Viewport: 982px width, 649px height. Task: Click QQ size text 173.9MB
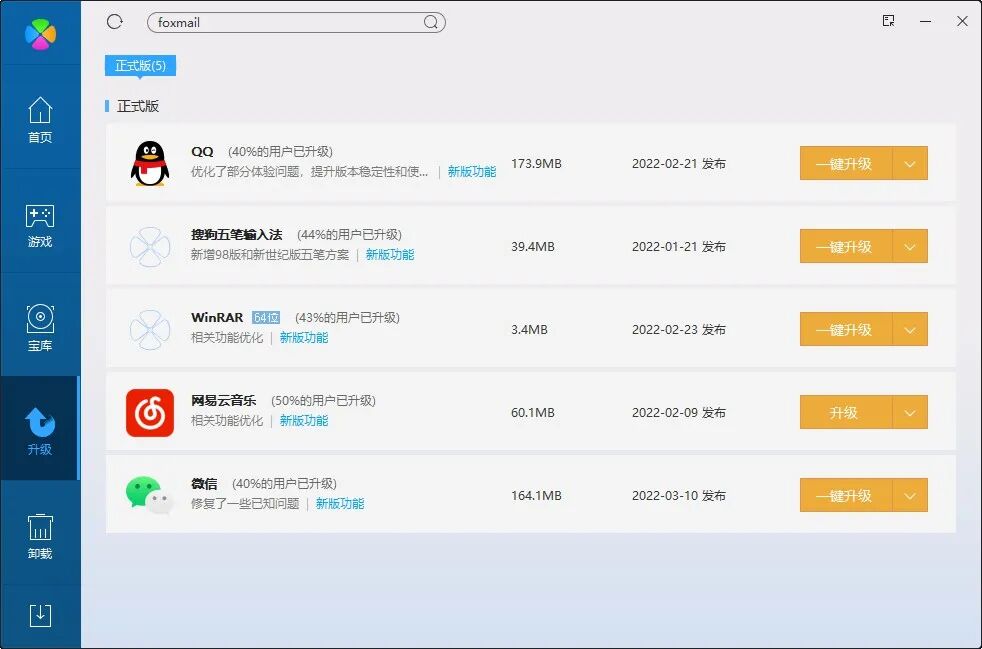click(536, 164)
